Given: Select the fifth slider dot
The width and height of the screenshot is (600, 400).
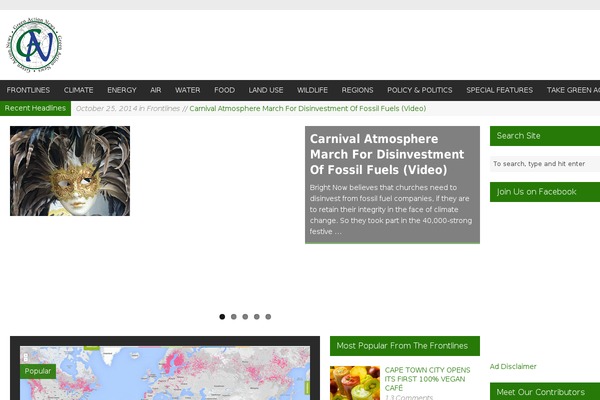Looking at the screenshot, I should (x=268, y=317).
